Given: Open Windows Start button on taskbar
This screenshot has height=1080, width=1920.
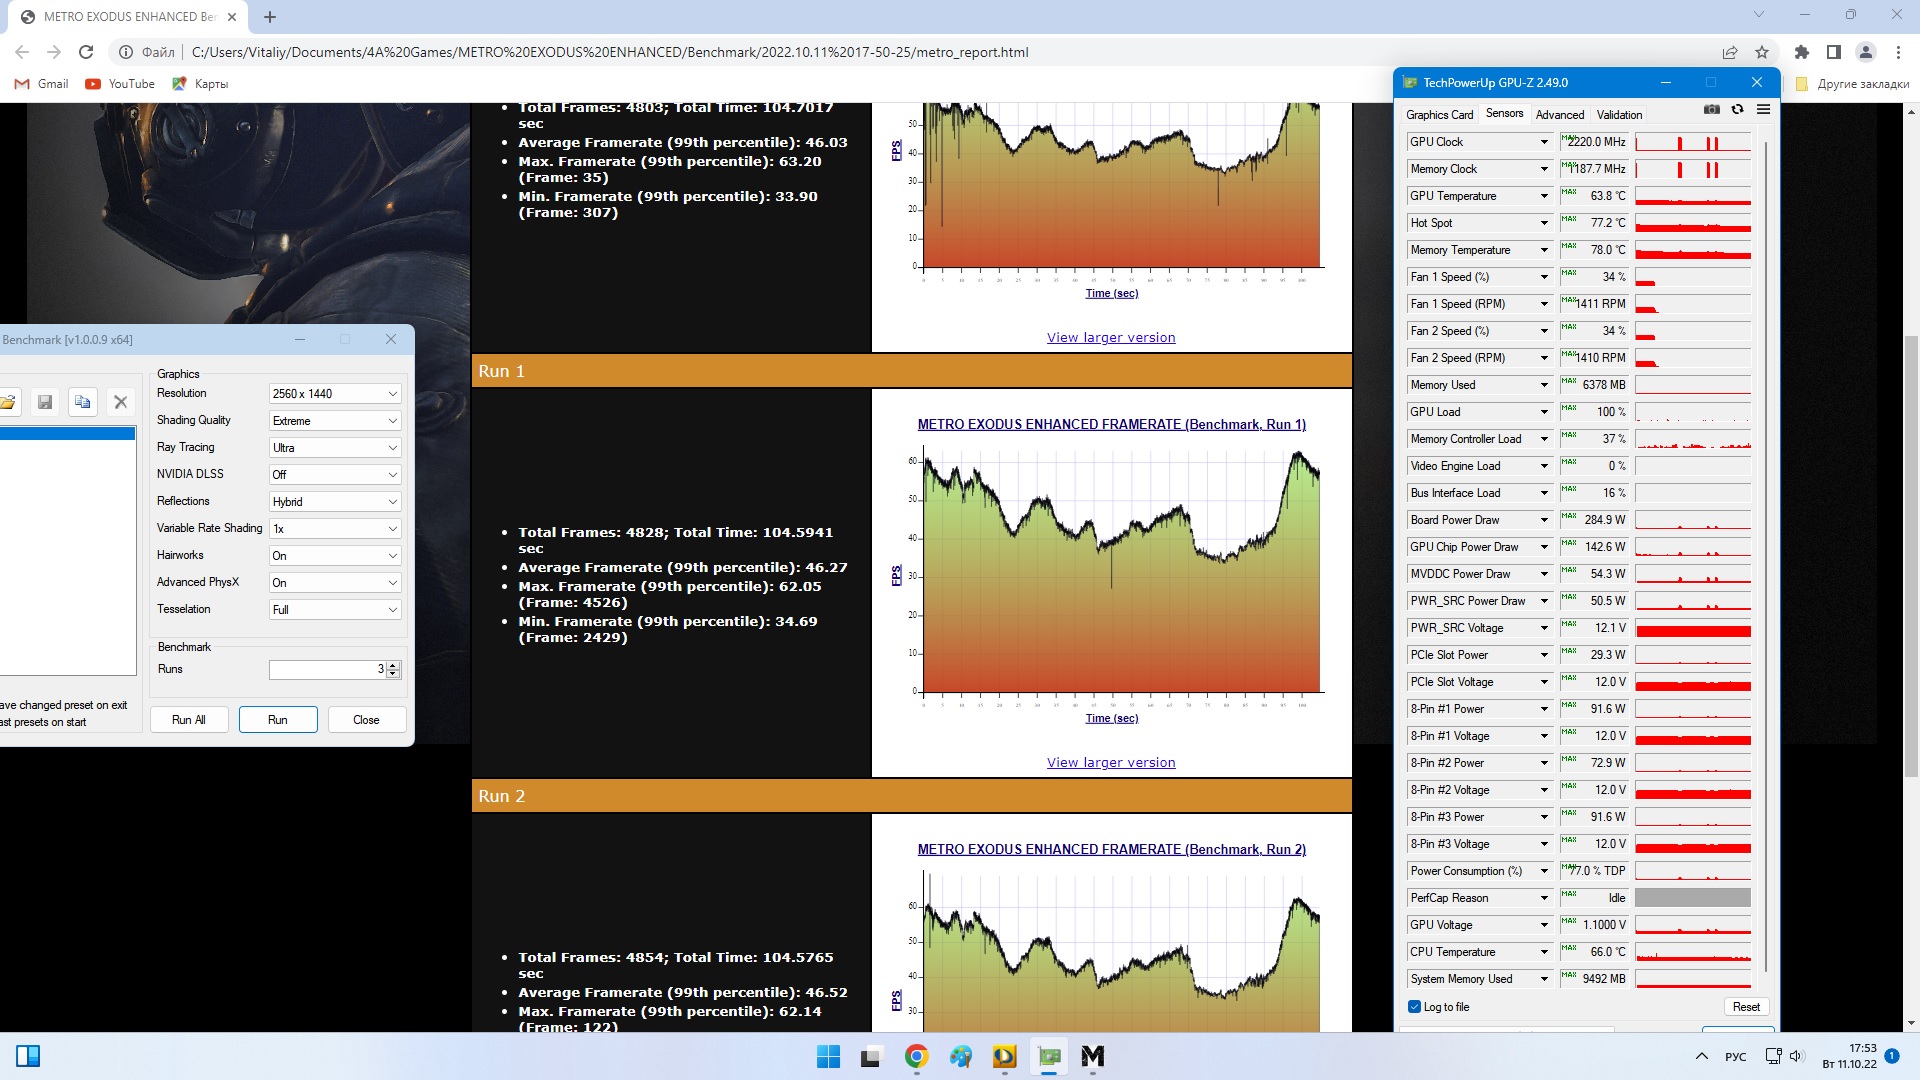Looking at the screenshot, I should point(828,1056).
